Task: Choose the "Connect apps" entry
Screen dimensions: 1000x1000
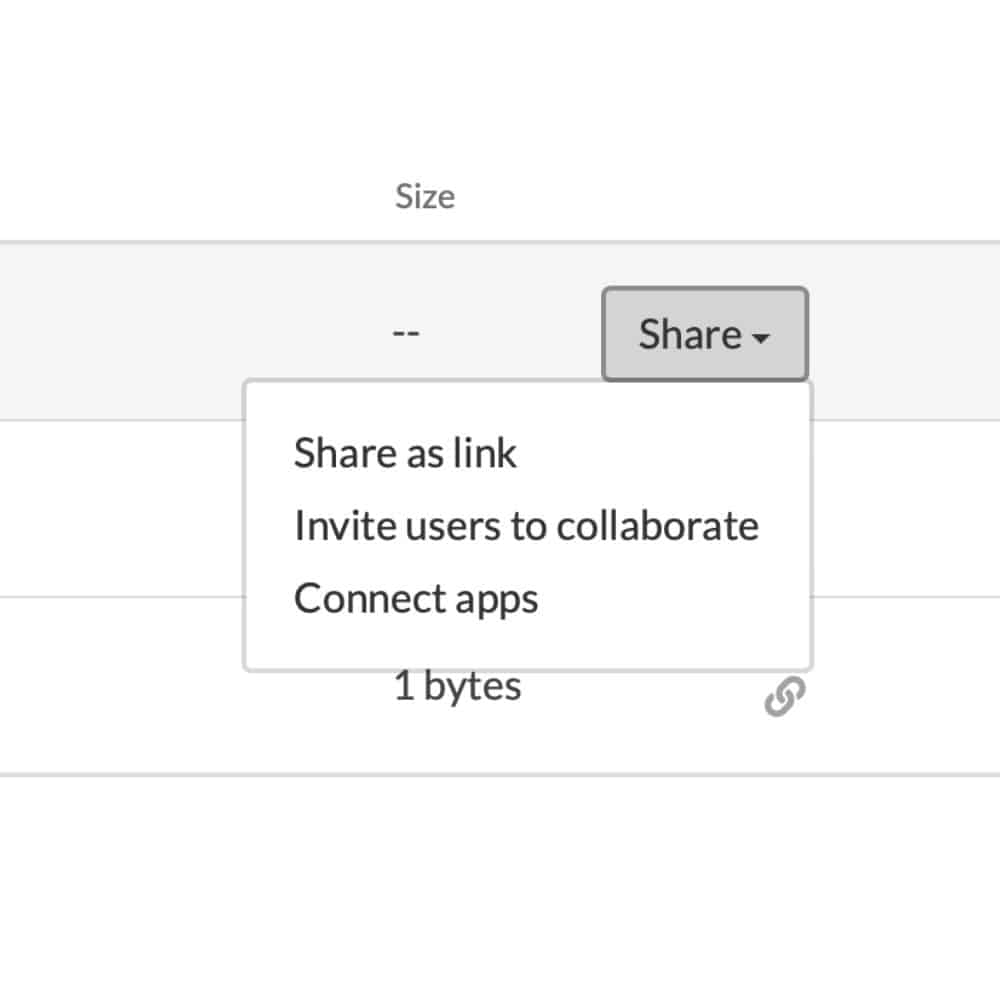Action: pos(416,599)
